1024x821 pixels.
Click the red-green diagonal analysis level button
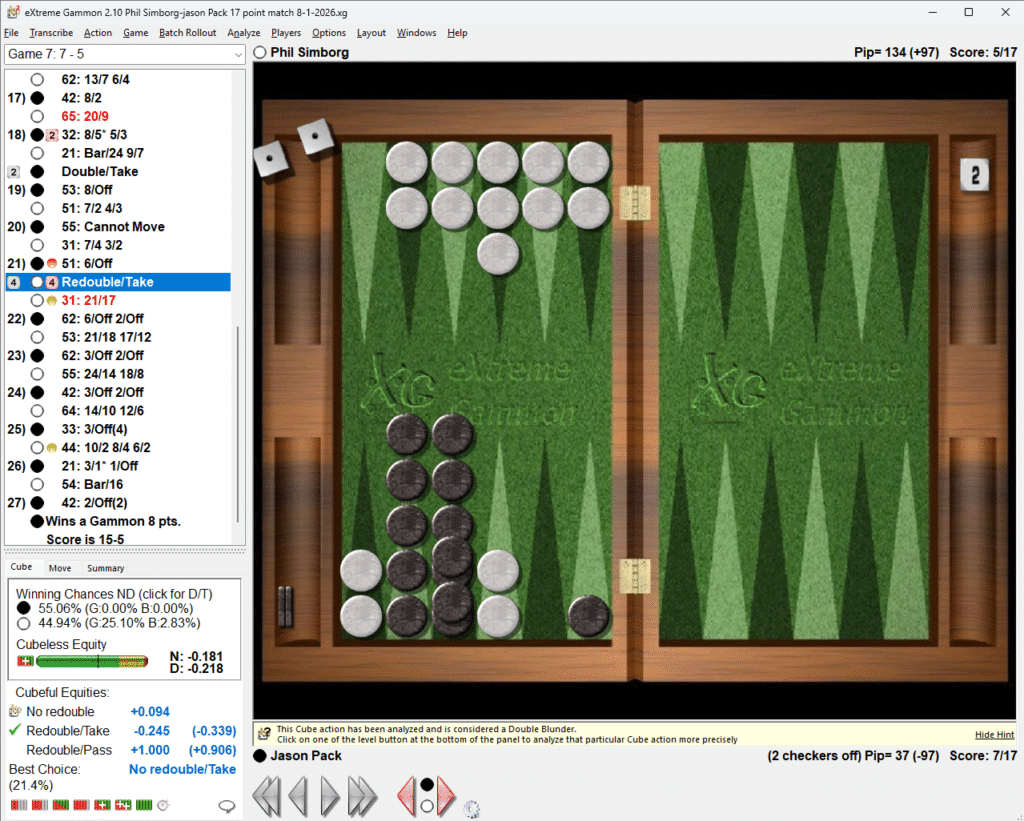61,805
